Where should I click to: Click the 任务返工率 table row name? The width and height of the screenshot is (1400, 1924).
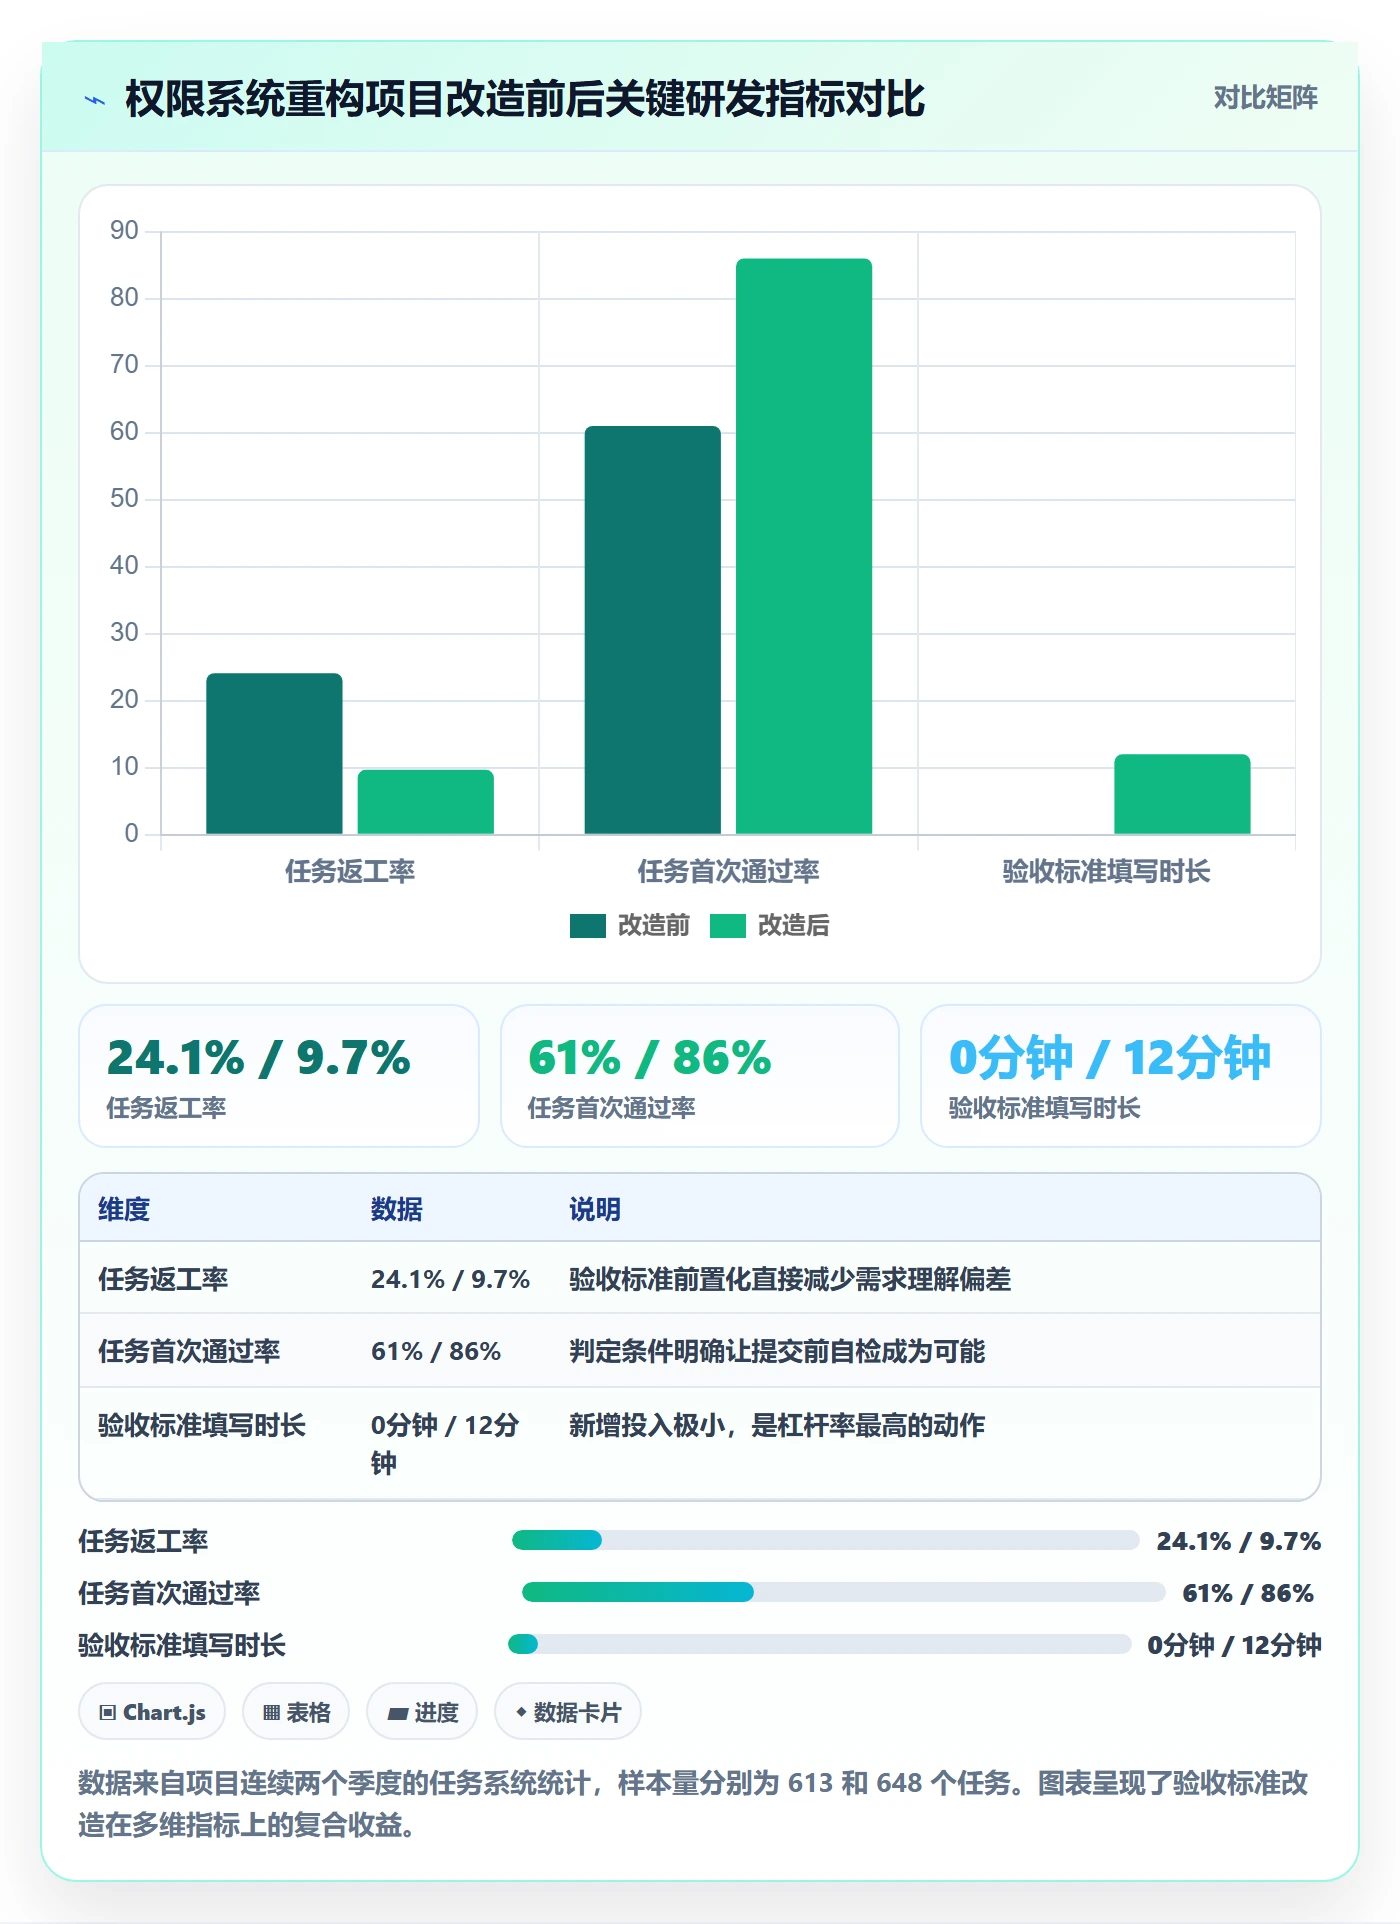coord(163,1279)
